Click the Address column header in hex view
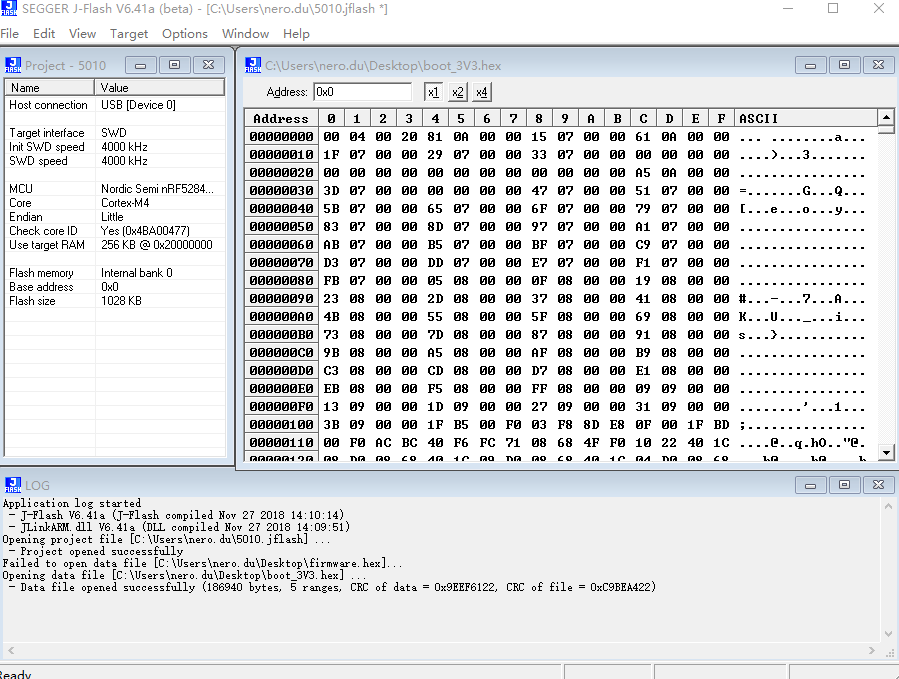The image size is (899, 679). pos(281,118)
